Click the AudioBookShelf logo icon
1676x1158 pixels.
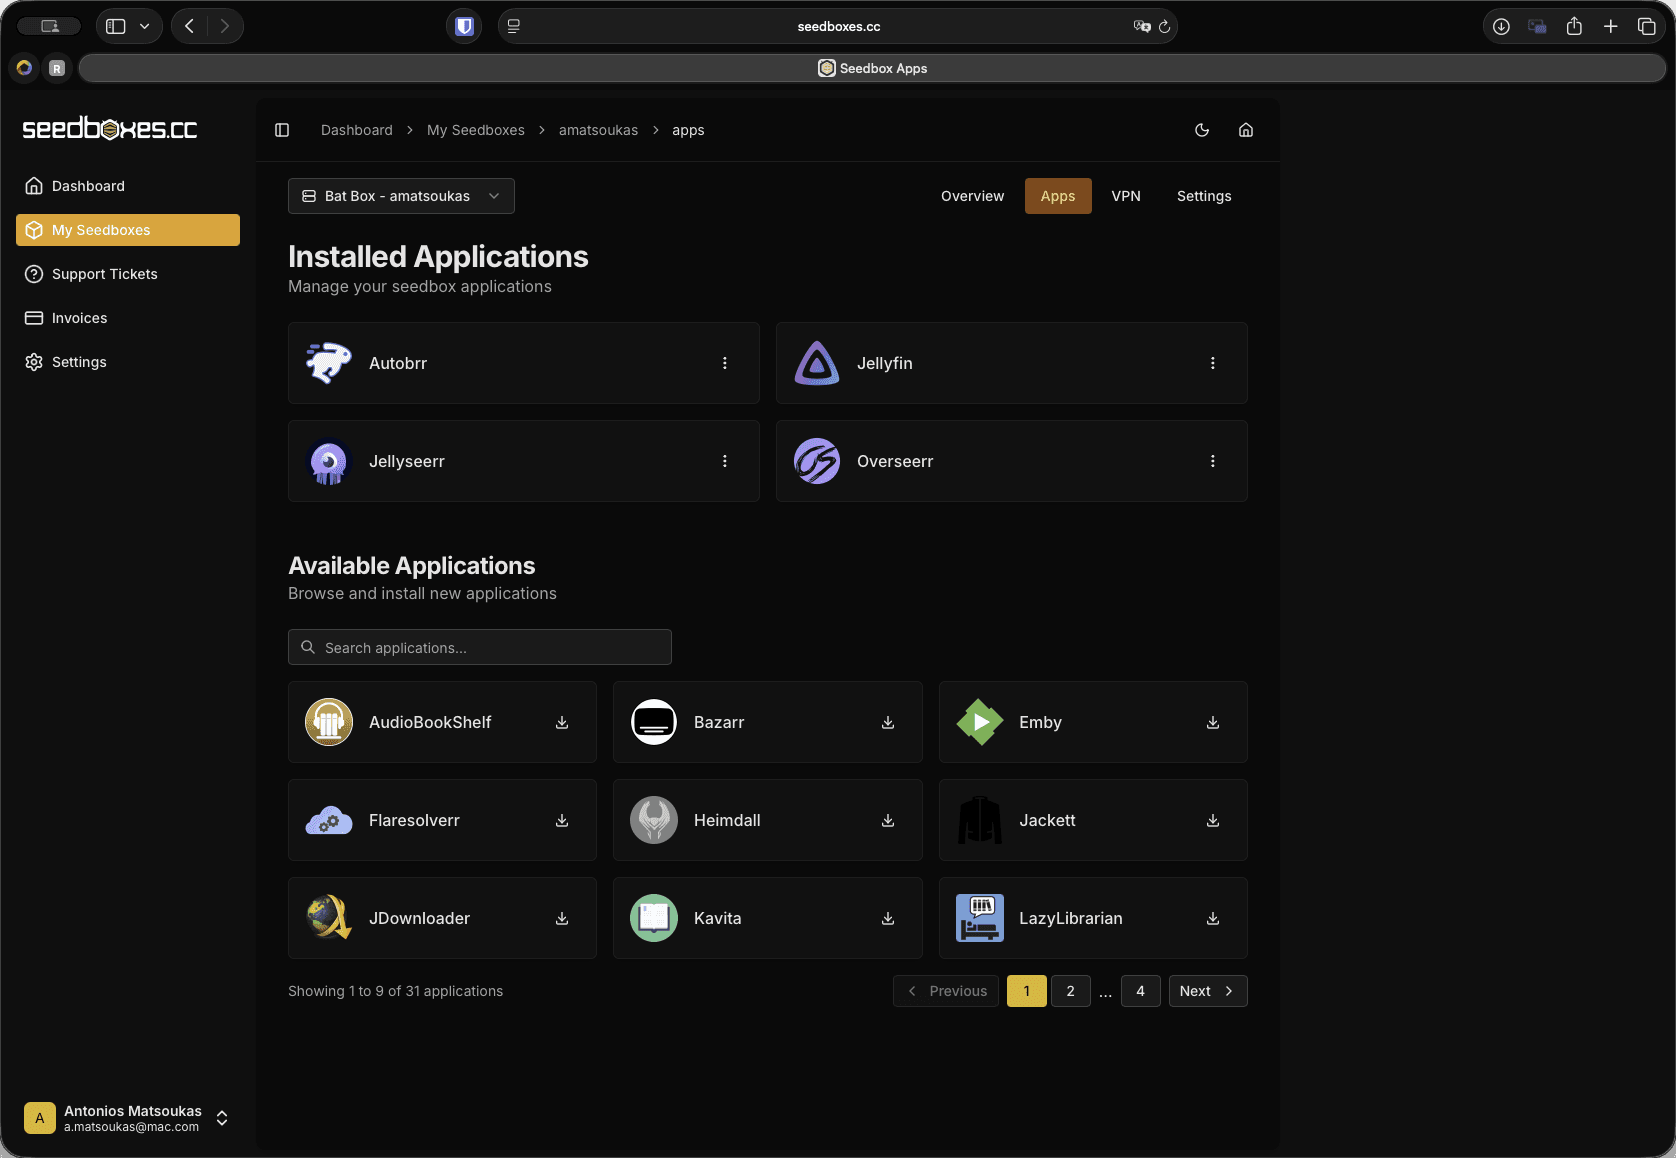coord(328,722)
